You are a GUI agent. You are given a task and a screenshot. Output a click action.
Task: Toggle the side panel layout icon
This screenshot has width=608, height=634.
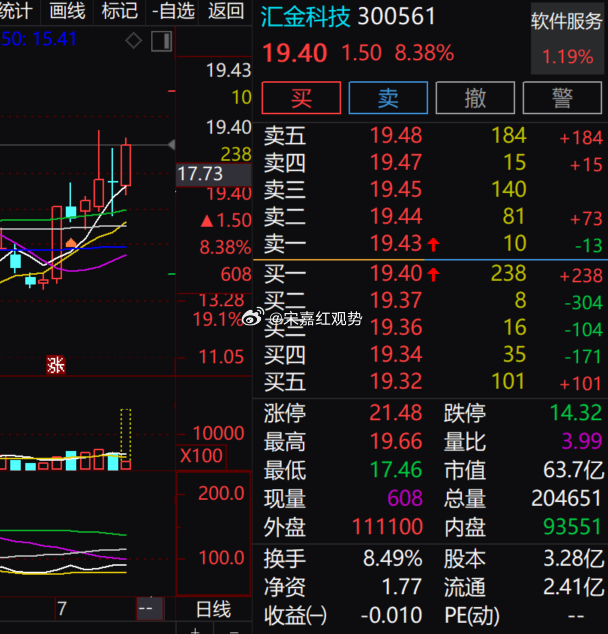pos(162,41)
